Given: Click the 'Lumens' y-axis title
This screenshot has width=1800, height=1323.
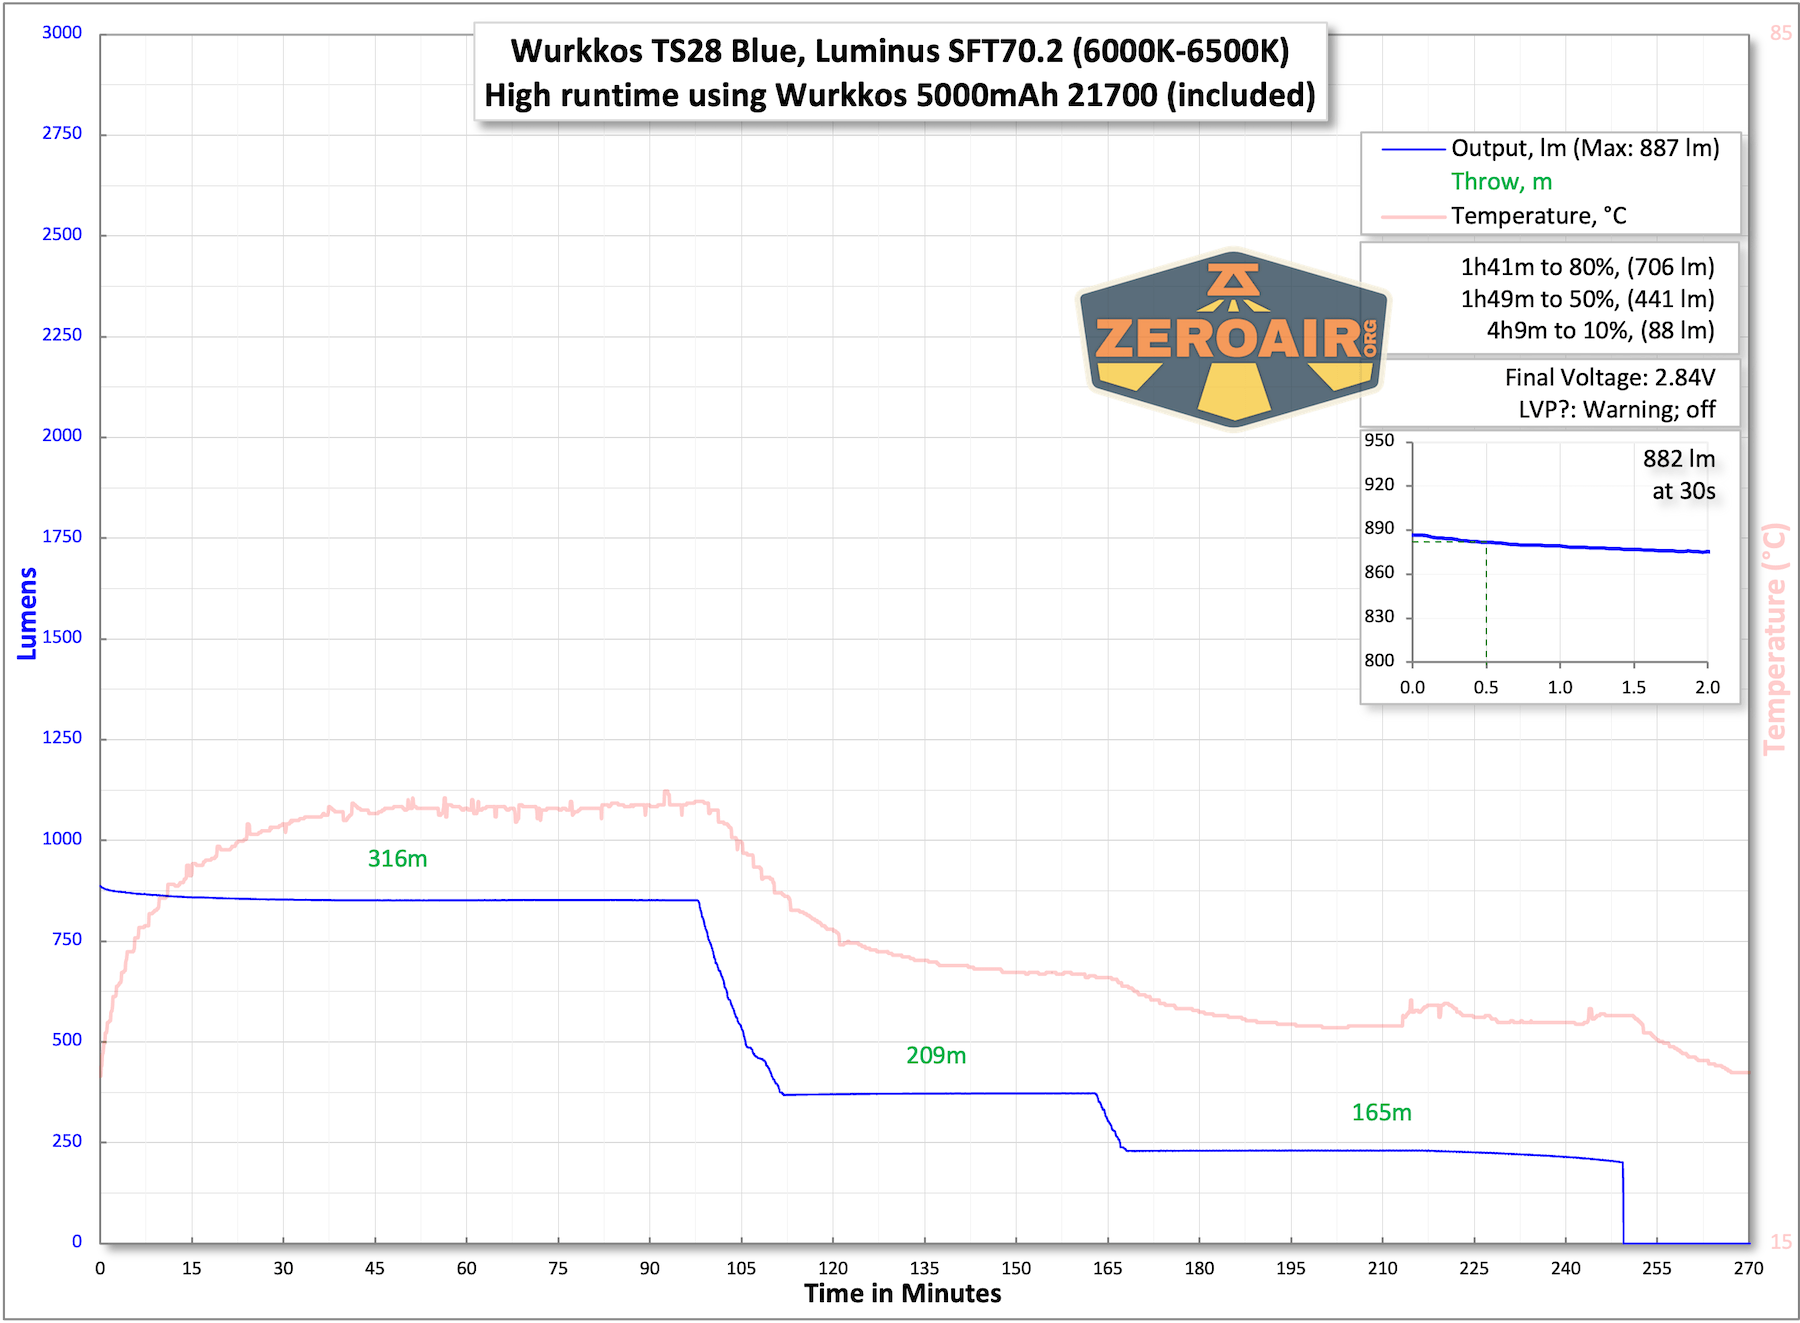Looking at the screenshot, I should click(27, 613).
